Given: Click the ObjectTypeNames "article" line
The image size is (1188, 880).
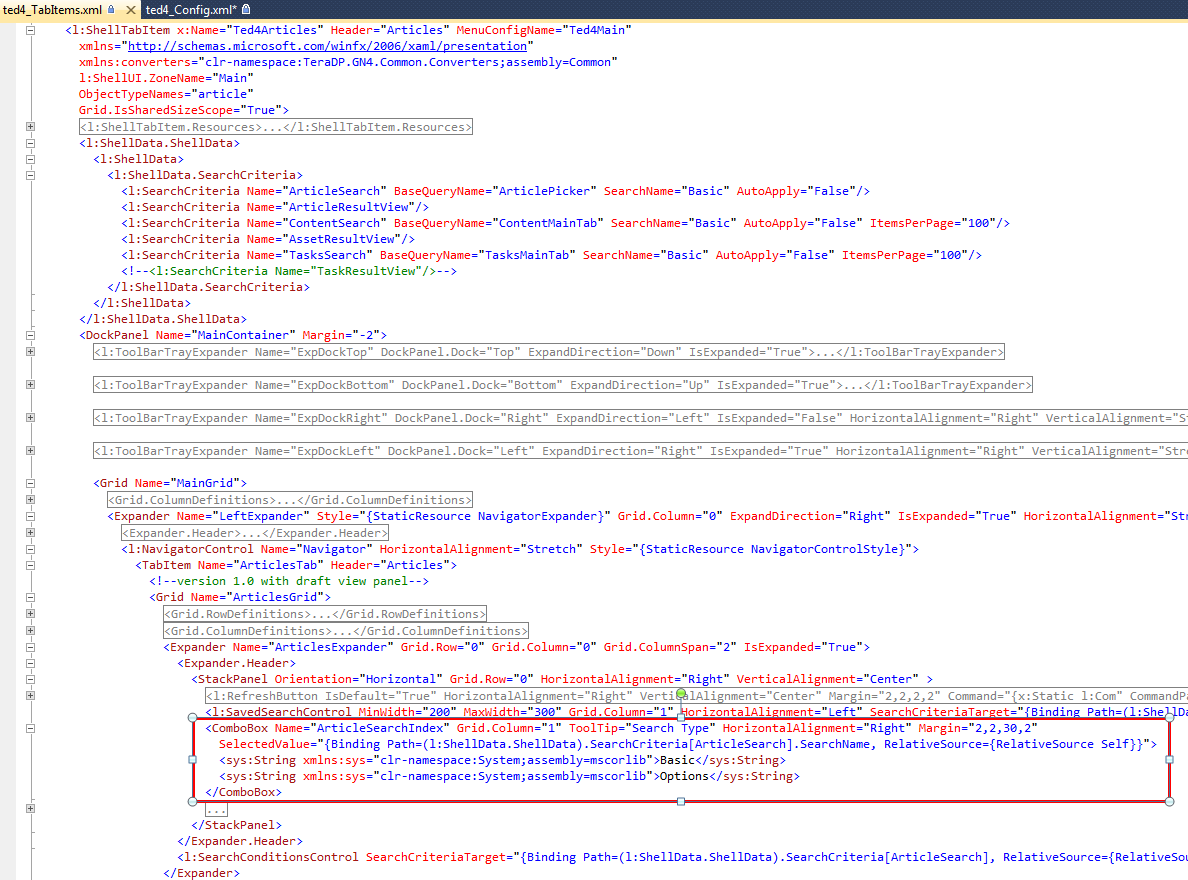Looking at the screenshot, I should (166, 94).
